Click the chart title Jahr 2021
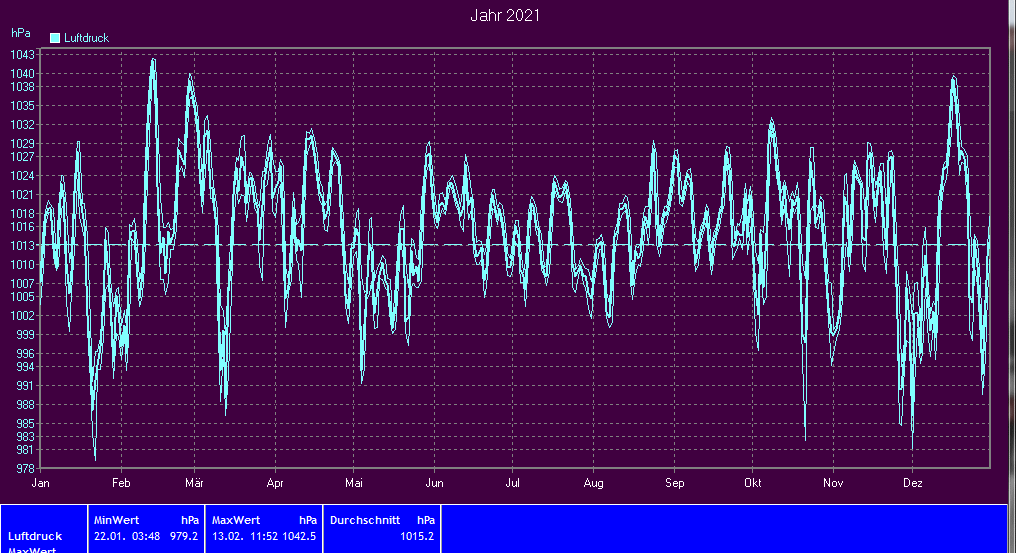This screenshot has height=553, width=1016. coord(507,16)
